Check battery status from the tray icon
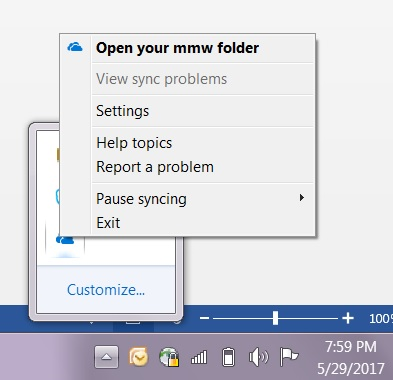 coord(228,357)
